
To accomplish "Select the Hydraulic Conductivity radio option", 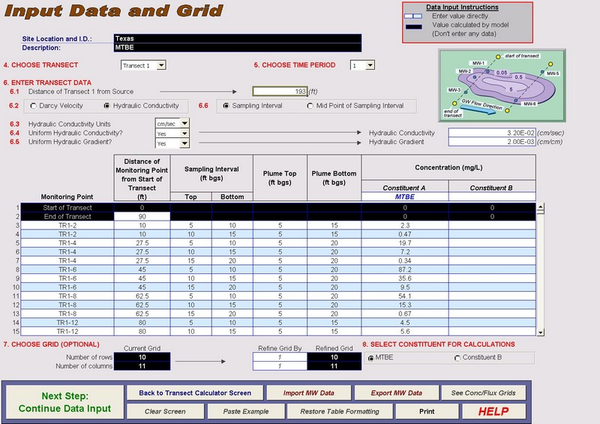I will [107, 105].
